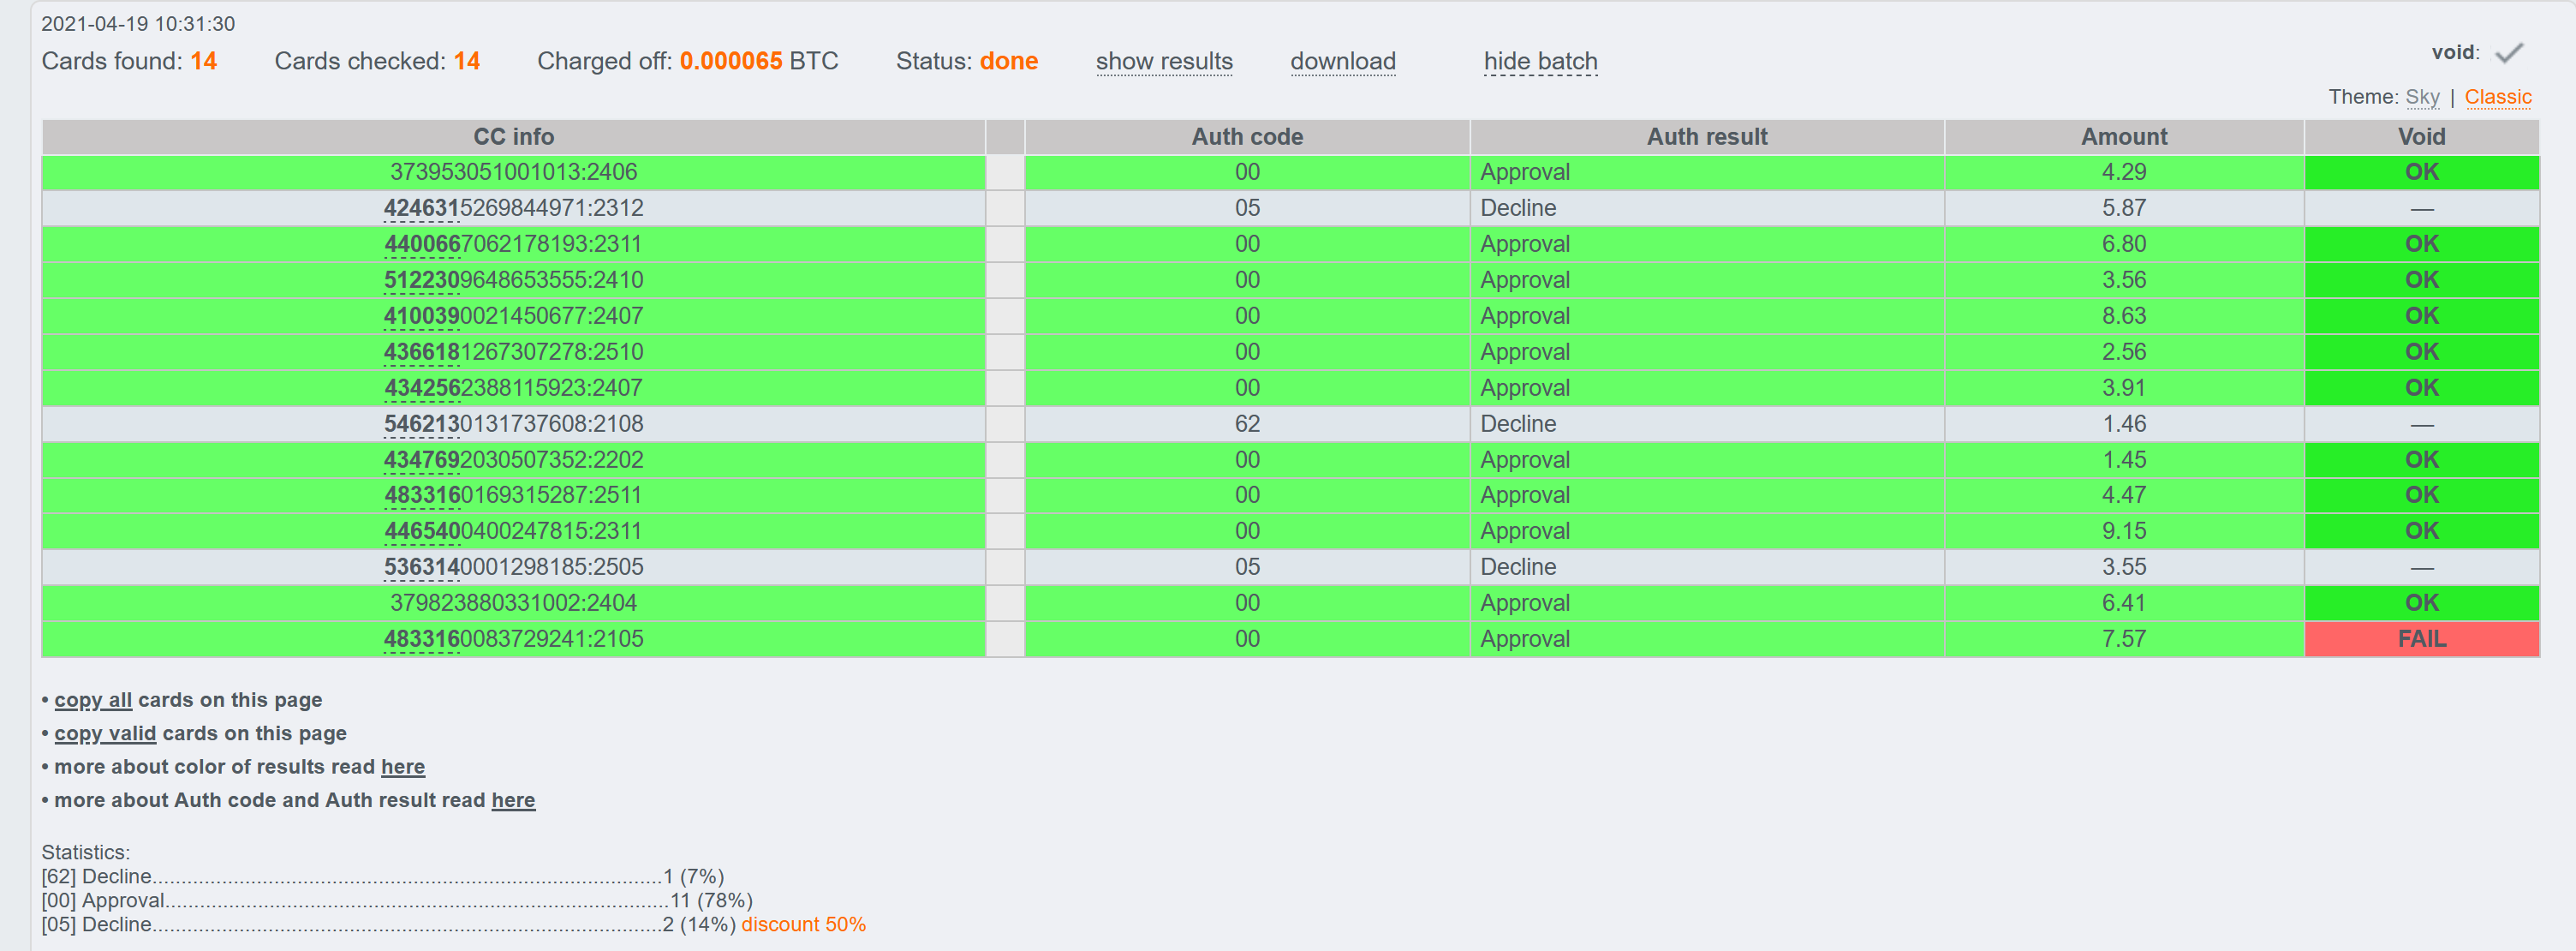Viewport: 2576px width, 951px height.
Task: Open the show results link
Action: pos(1164,61)
